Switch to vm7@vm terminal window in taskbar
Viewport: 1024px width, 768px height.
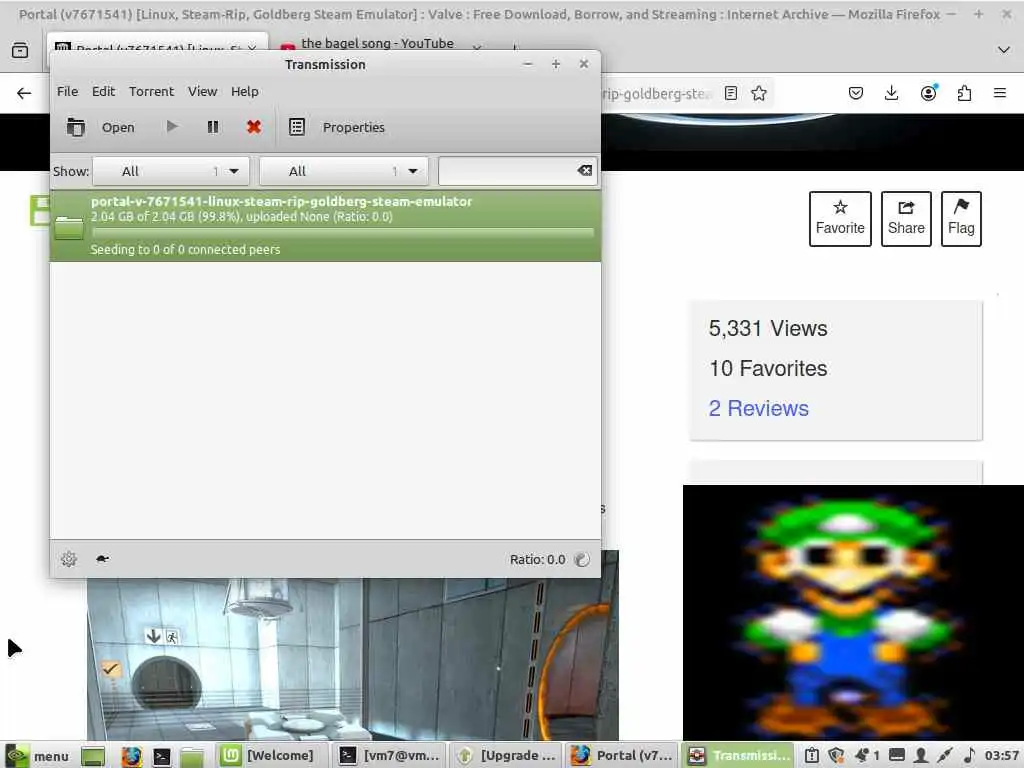(389, 756)
